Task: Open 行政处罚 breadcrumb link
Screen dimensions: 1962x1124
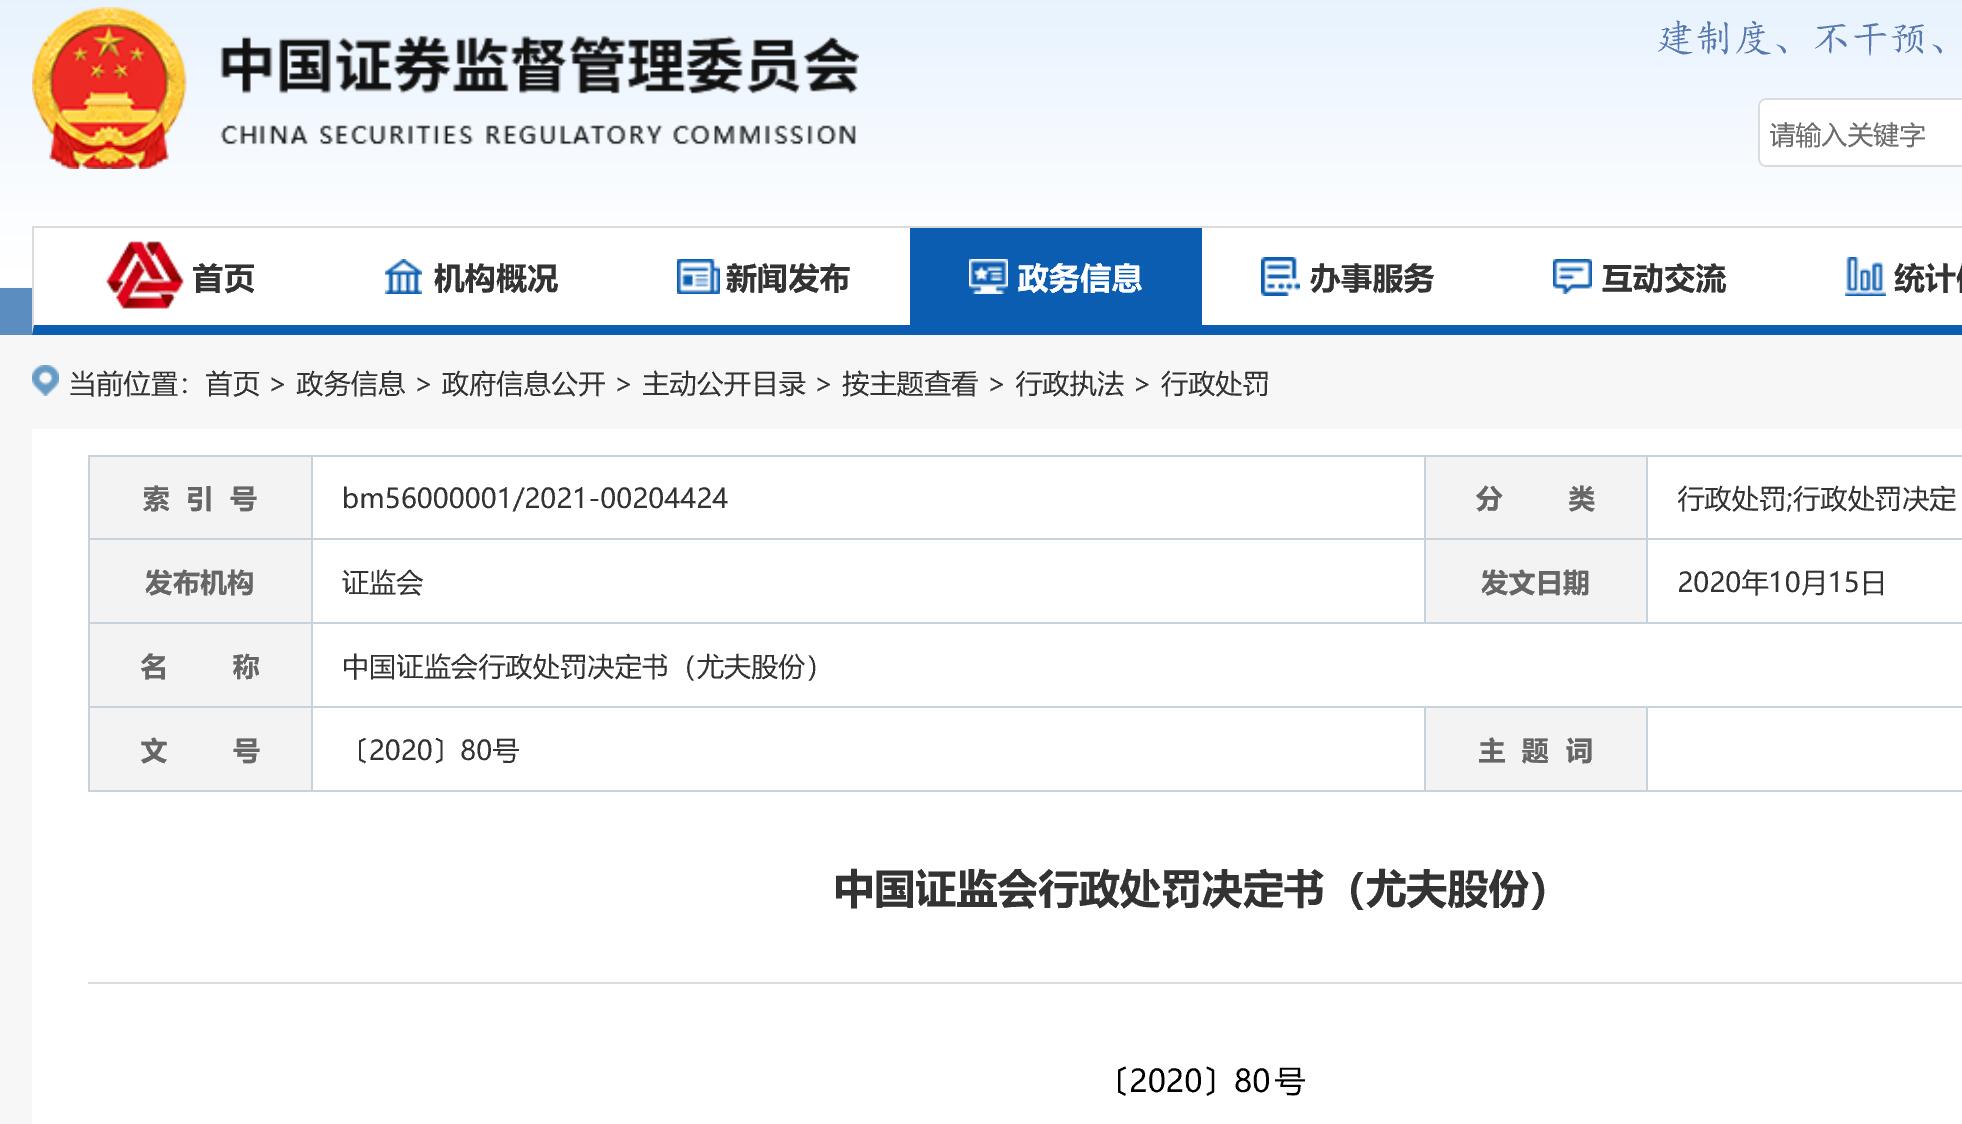Action: (1215, 384)
